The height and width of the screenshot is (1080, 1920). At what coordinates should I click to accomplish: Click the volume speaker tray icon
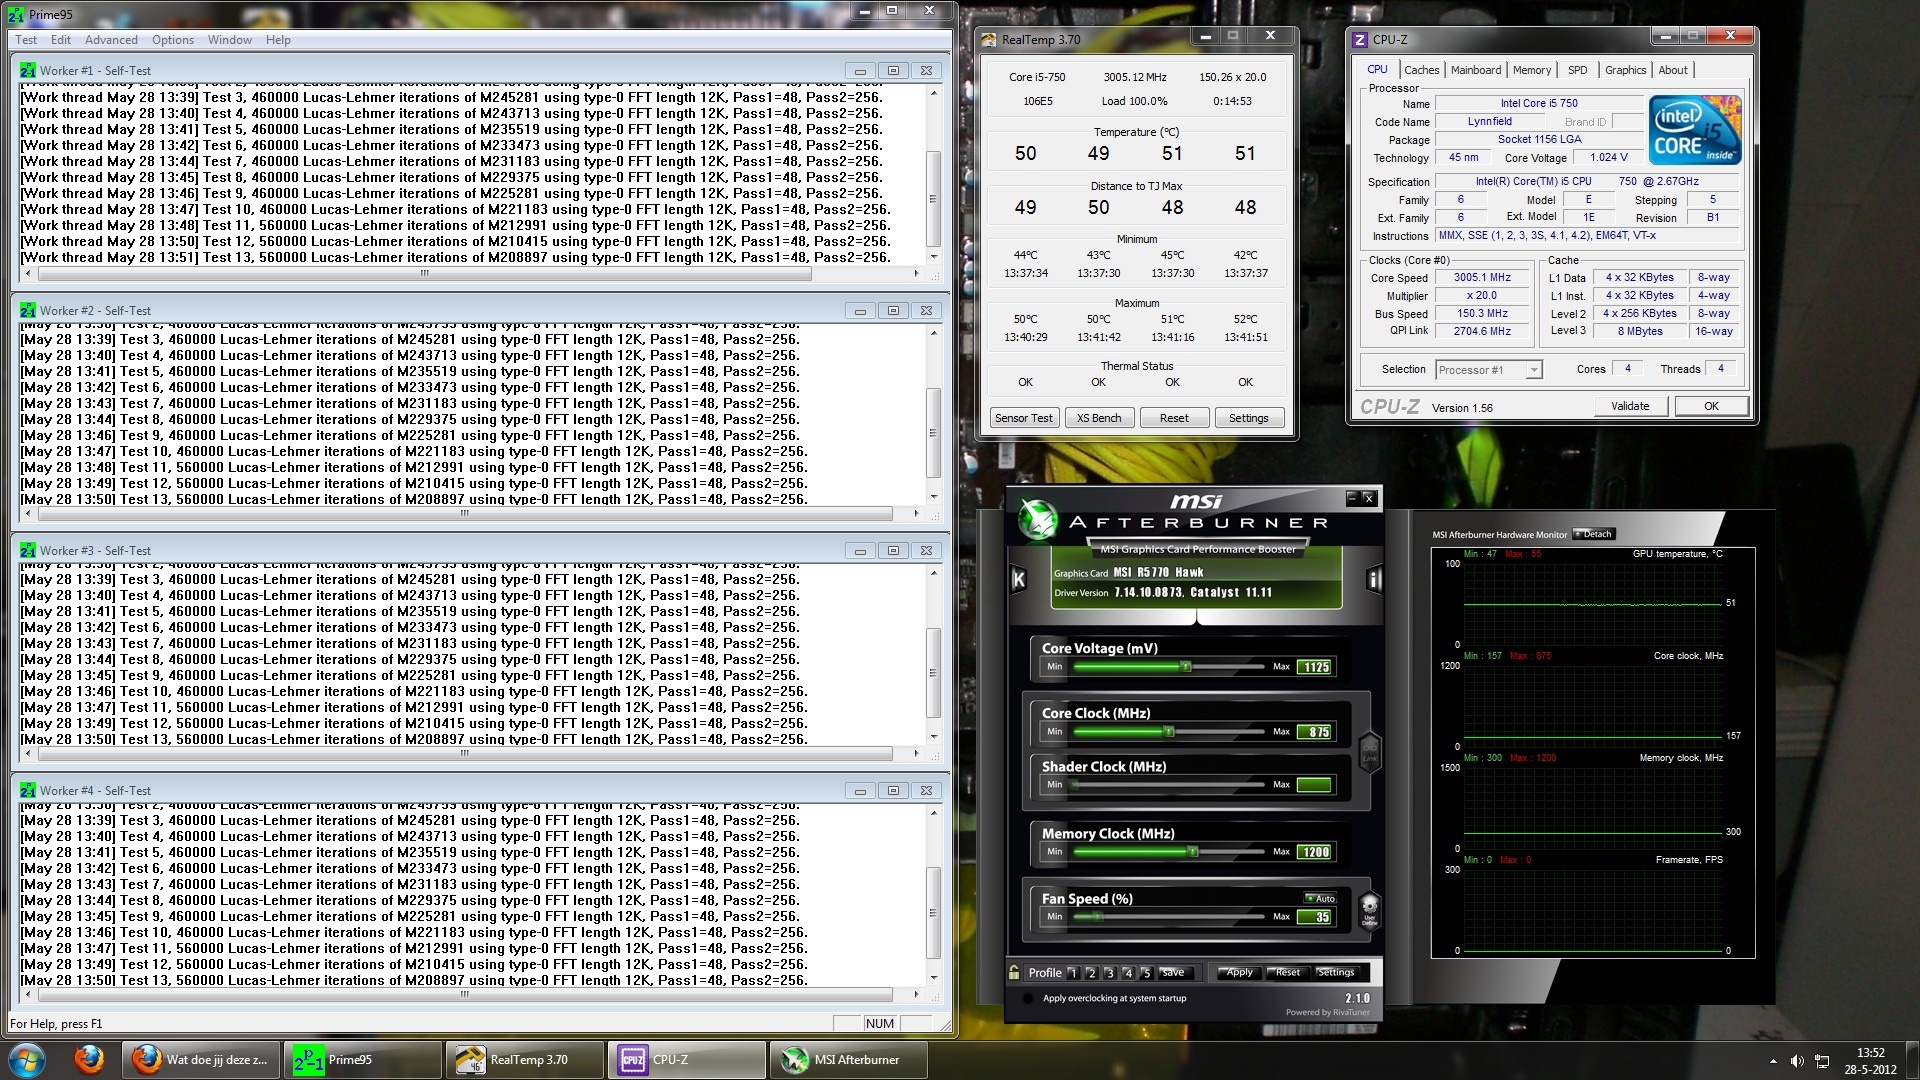click(x=1797, y=1061)
